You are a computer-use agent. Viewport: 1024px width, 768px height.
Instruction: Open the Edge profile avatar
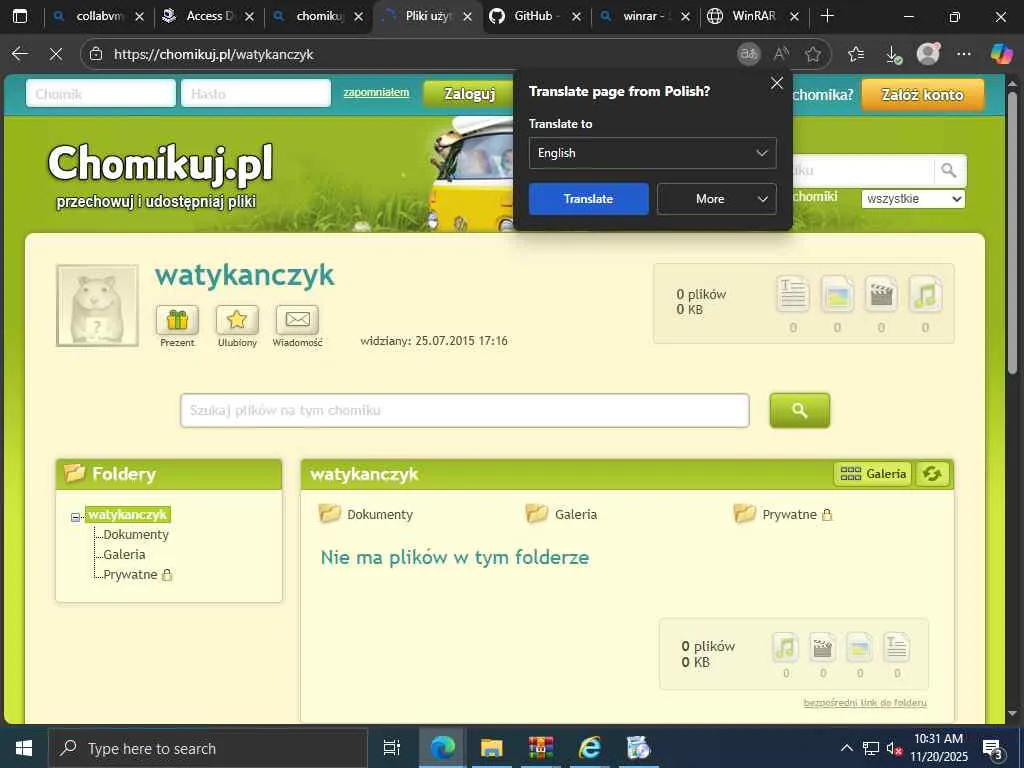click(928, 54)
